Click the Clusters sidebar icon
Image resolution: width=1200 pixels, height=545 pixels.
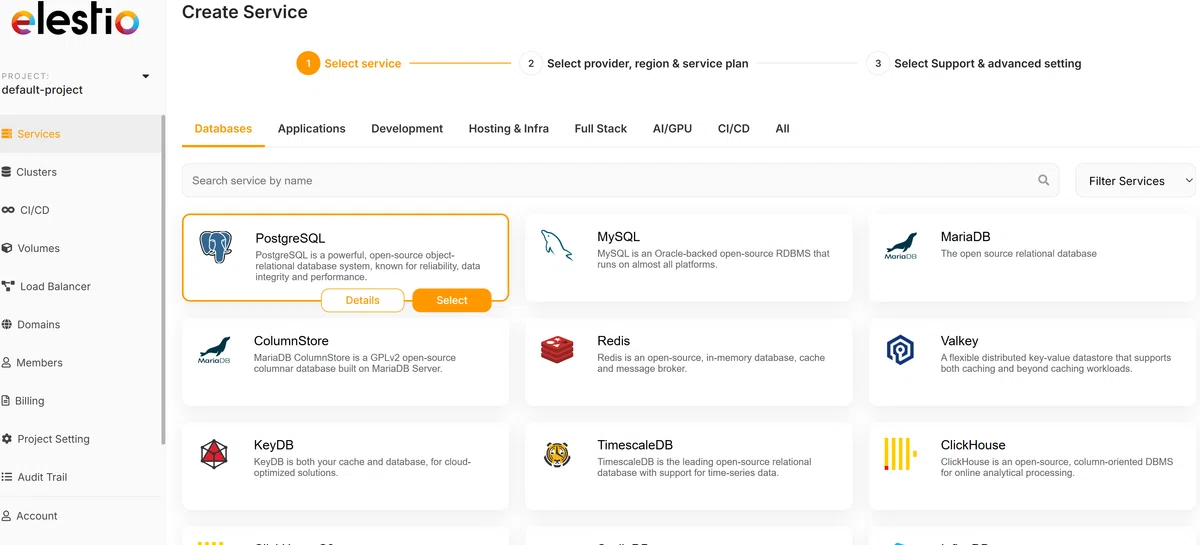click(7, 172)
